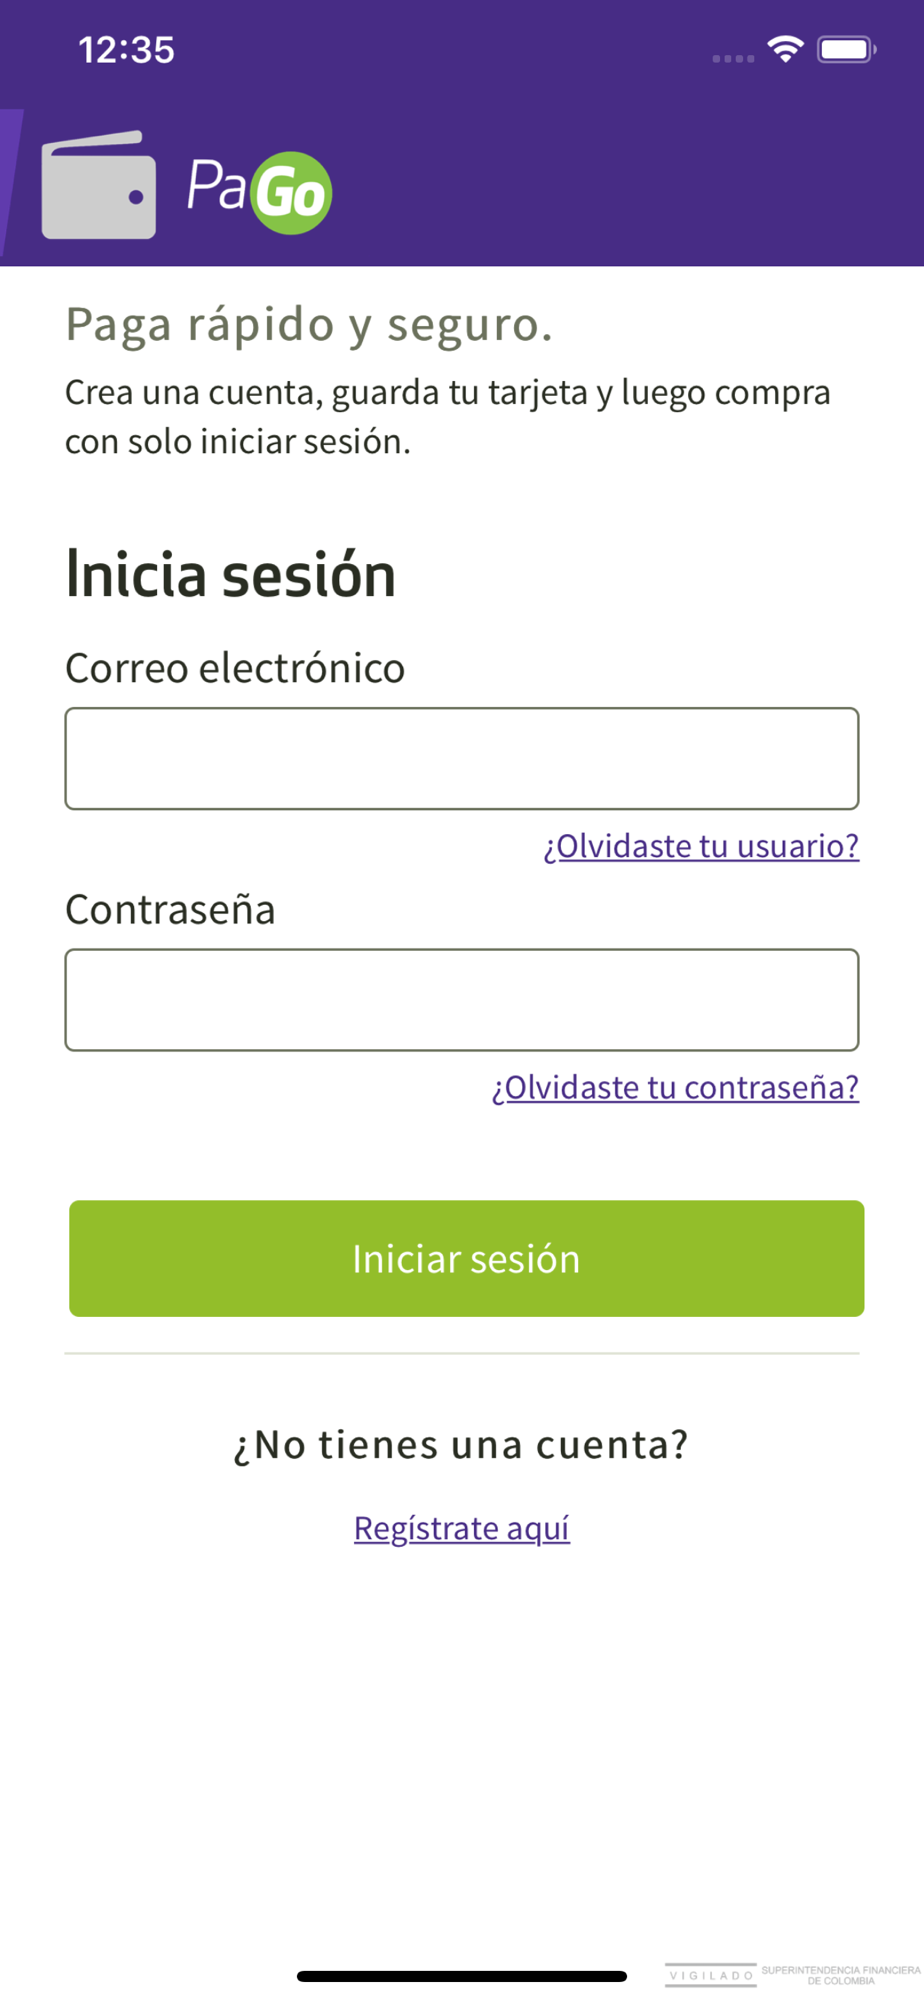Tap the green Go circle logo
This screenshot has height=2000, width=924.
(x=291, y=193)
